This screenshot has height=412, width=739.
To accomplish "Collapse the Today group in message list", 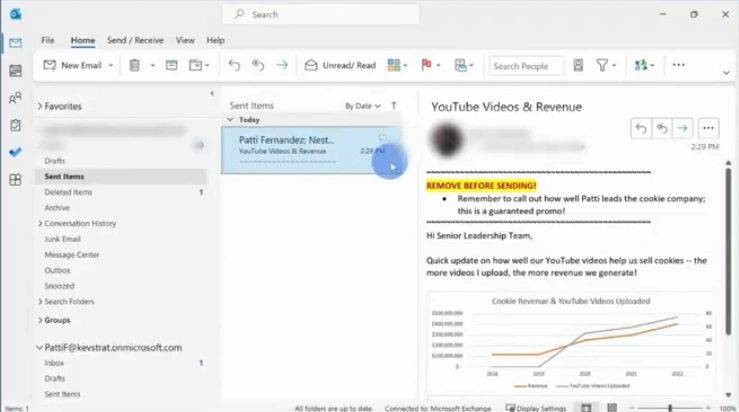I will [x=230, y=120].
